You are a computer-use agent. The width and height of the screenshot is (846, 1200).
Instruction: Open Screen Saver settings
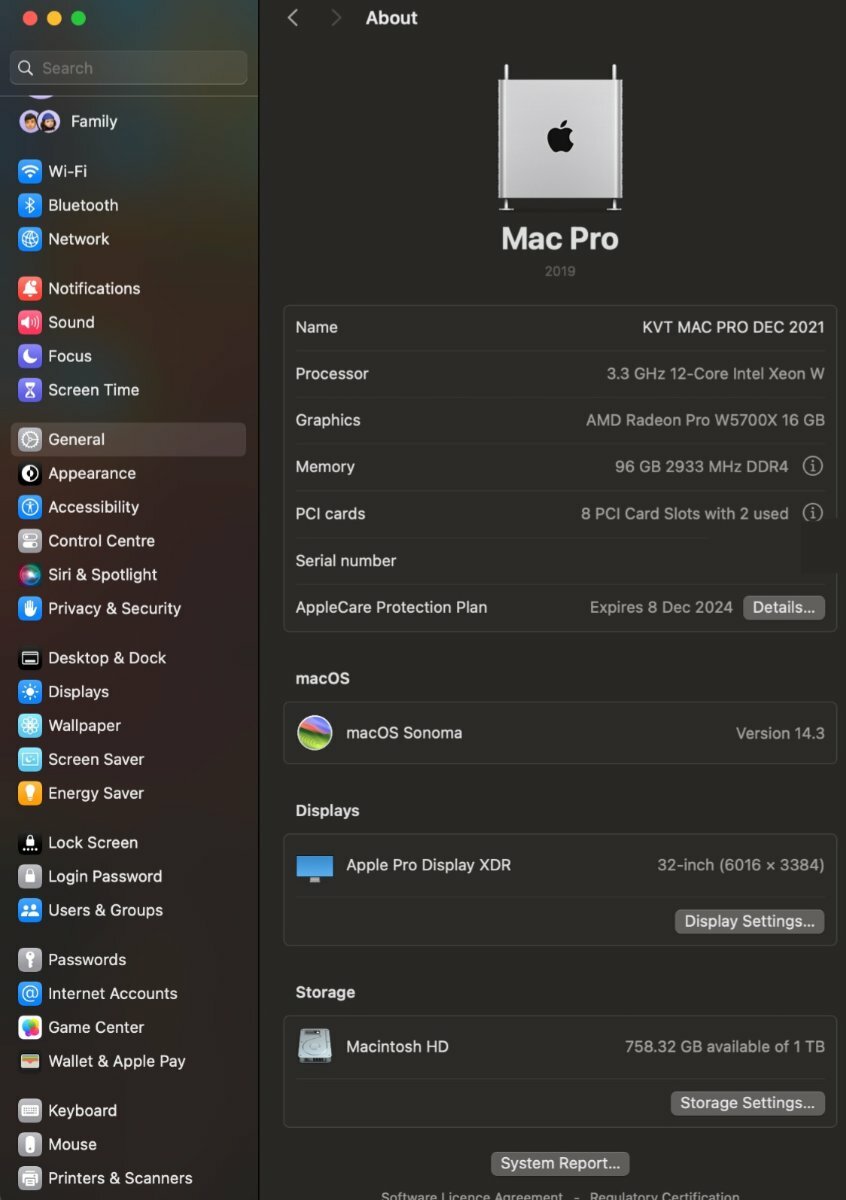coord(128,760)
